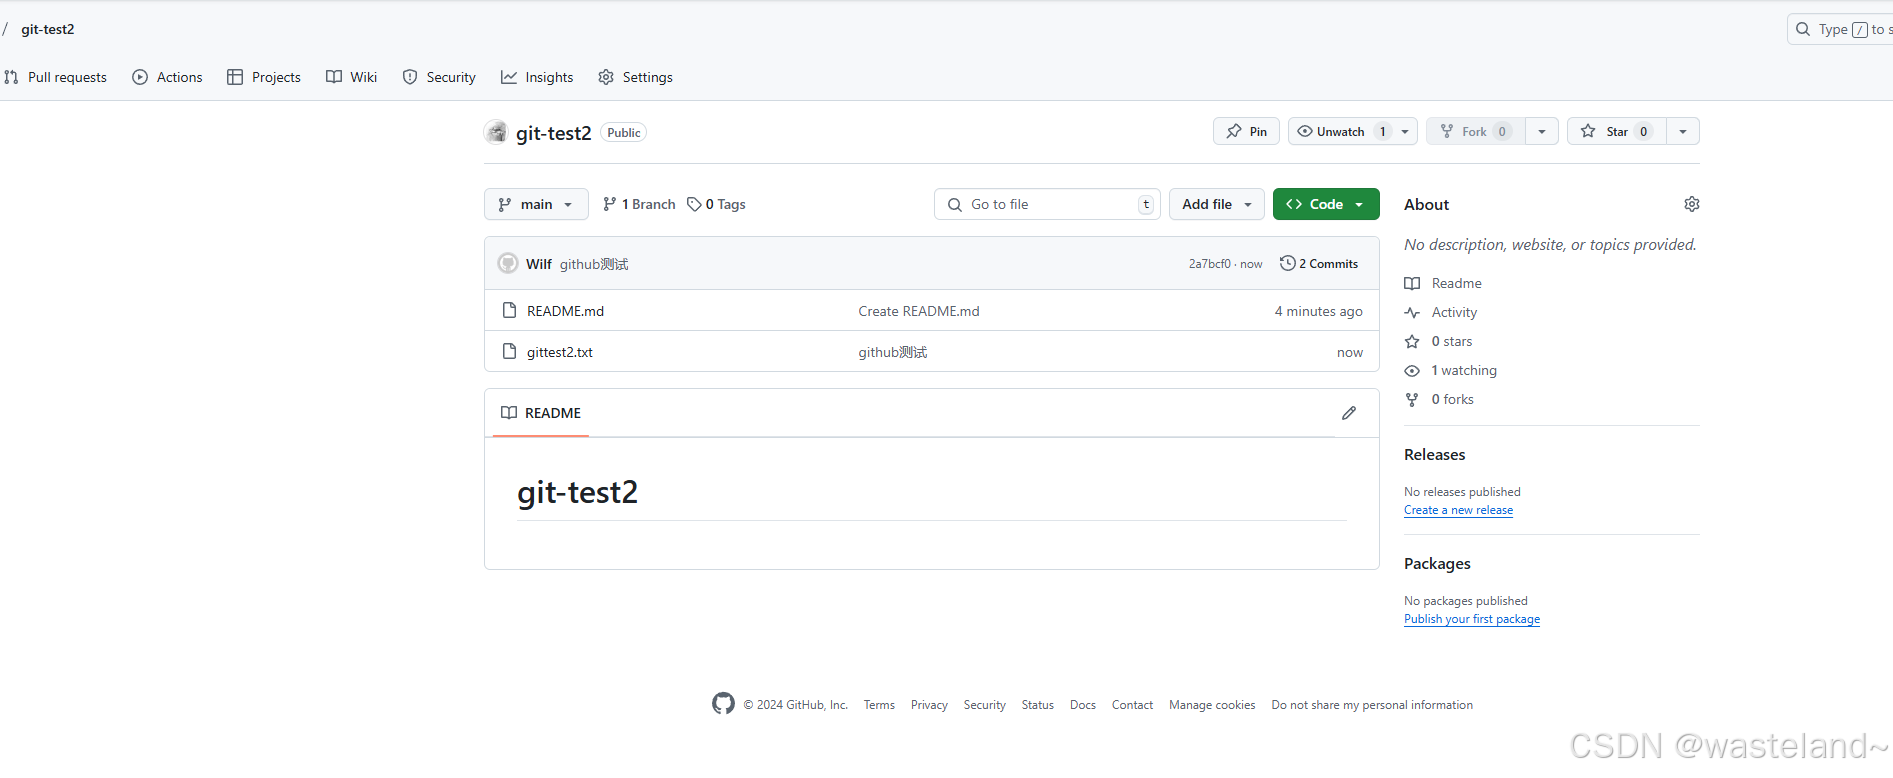Open latest commit message github测试 in header row
Screen dimensions: 1893x778
(x=594, y=264)
